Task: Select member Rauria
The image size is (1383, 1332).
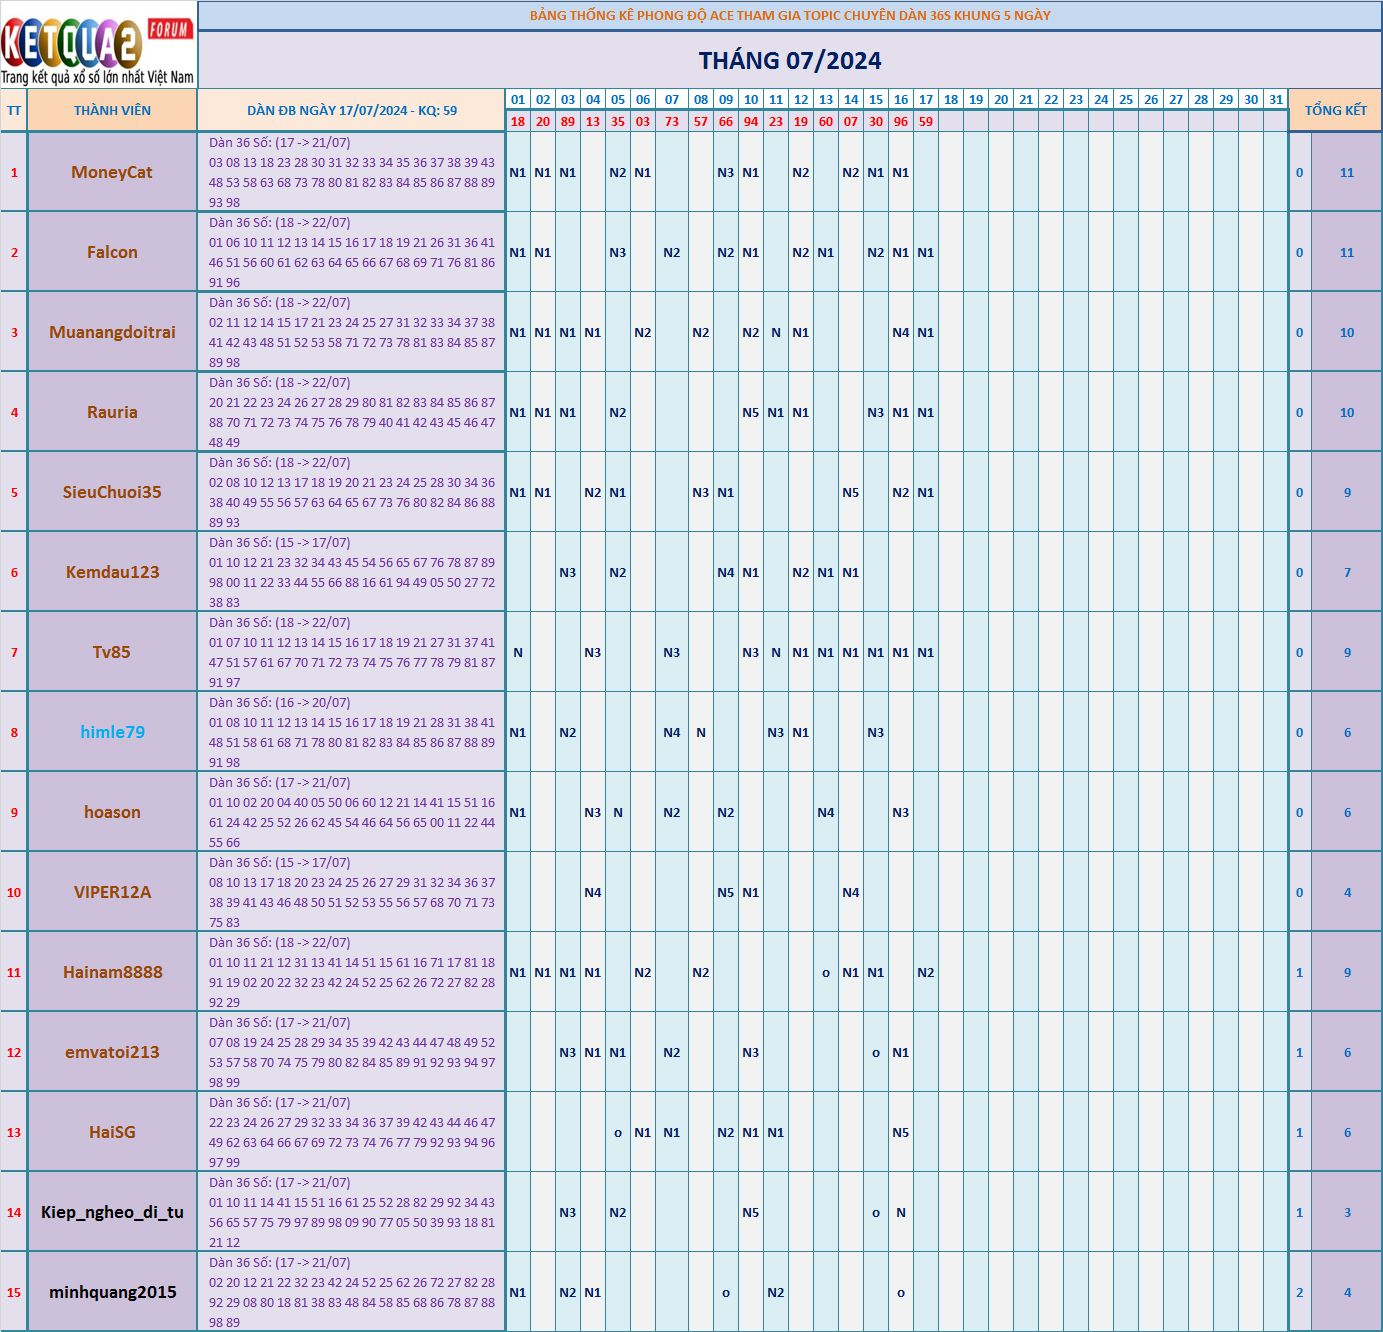Action: [x=112, y=412]
